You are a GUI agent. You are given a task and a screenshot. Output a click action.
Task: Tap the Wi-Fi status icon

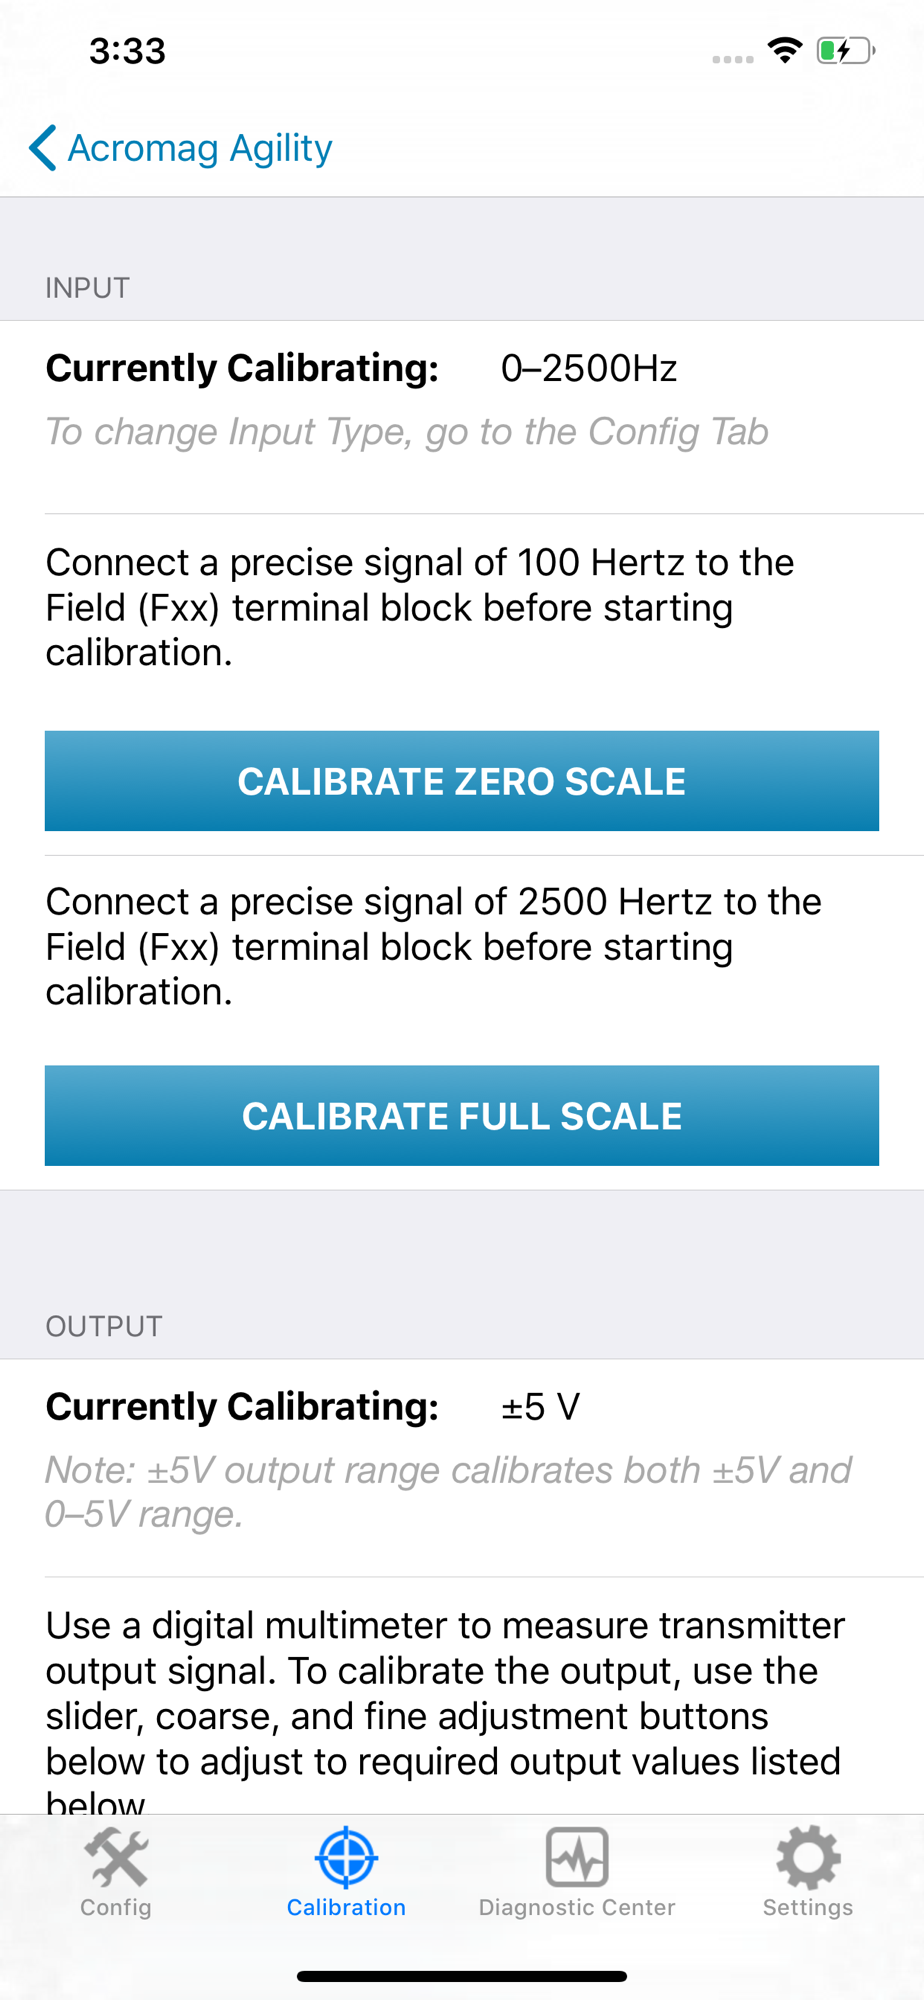[x=785, y=51]
